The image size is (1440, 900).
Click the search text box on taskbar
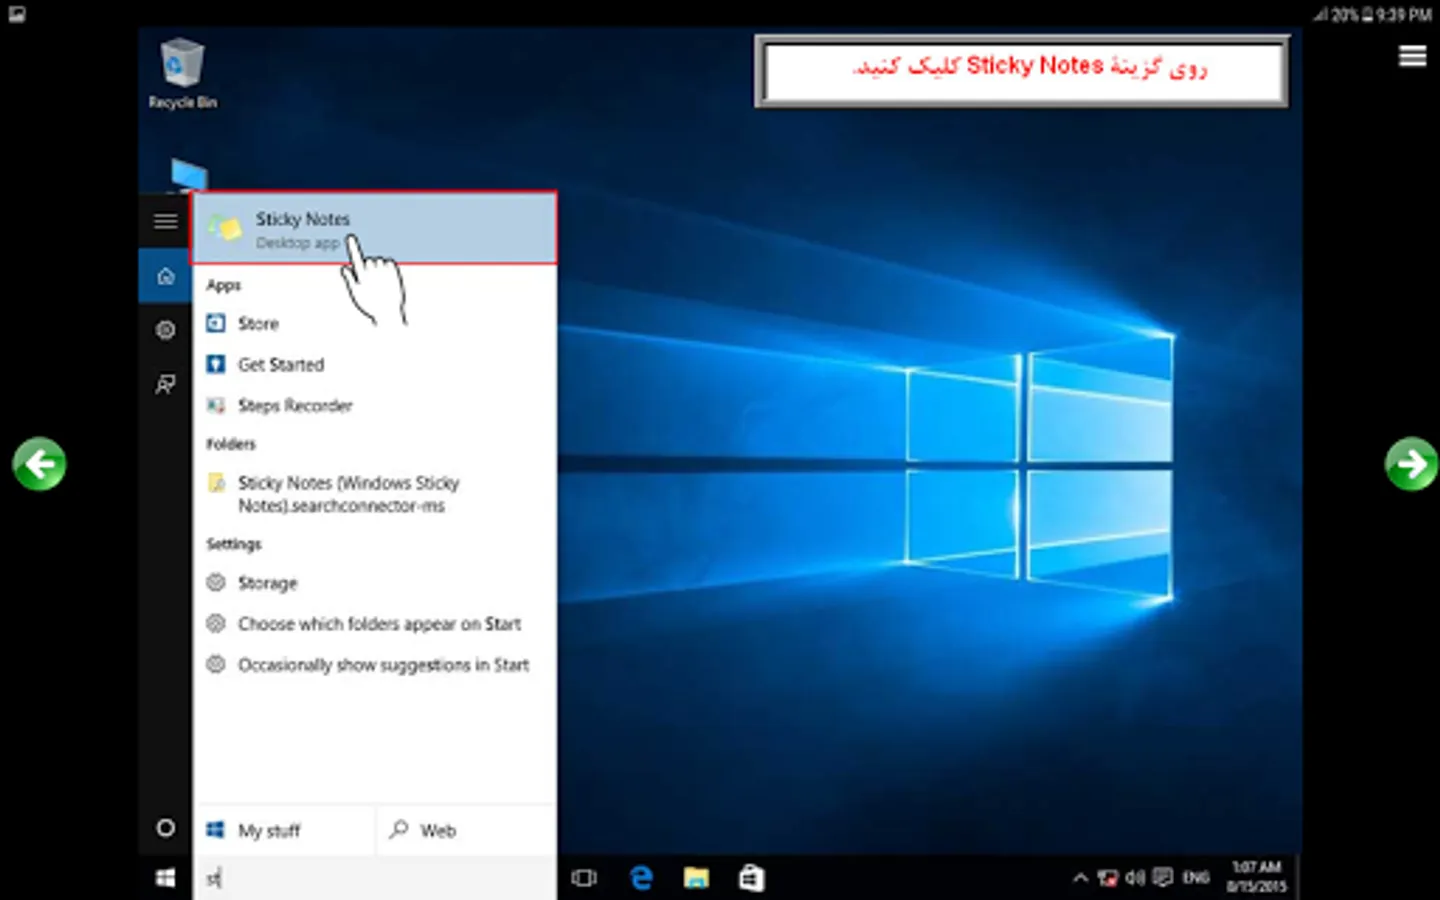pyautogui.click(x=374, y=878)
